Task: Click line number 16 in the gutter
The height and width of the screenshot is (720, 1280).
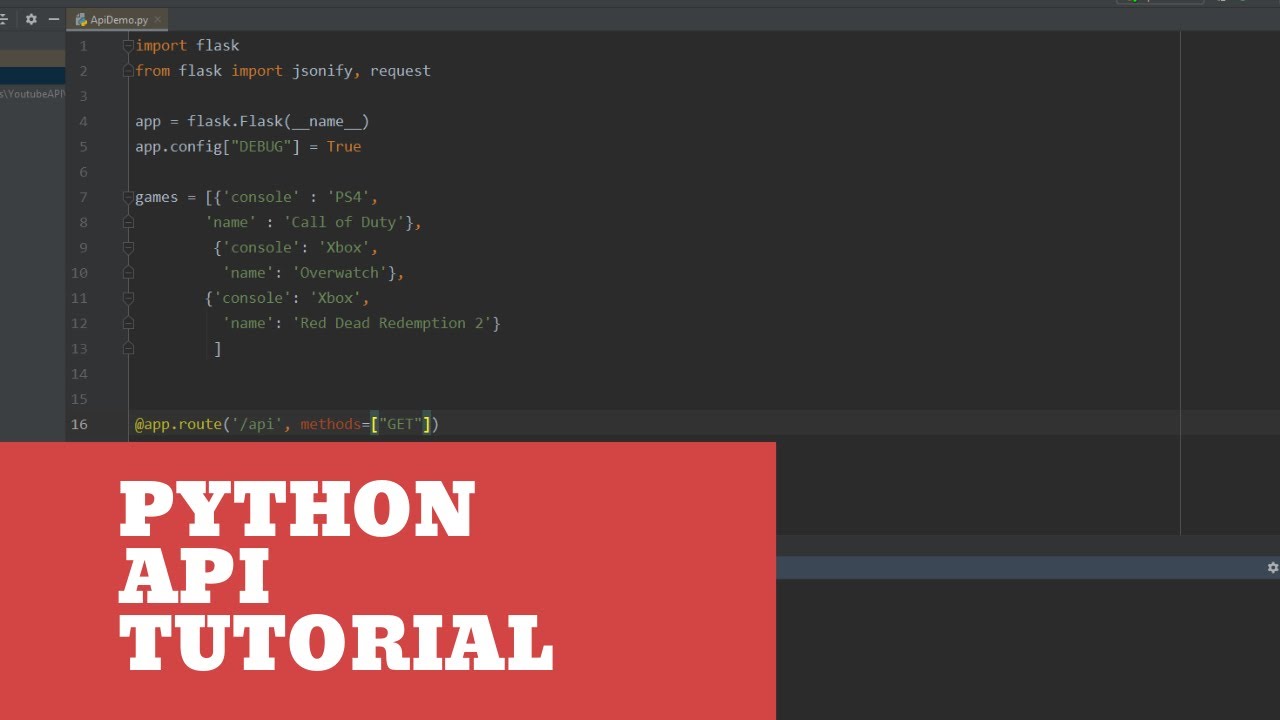Action: [x=79, y=424]
